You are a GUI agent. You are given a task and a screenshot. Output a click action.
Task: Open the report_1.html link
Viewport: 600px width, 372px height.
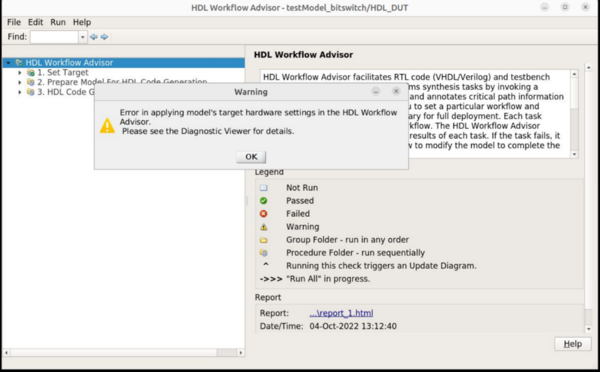click(x=341, y=313)
